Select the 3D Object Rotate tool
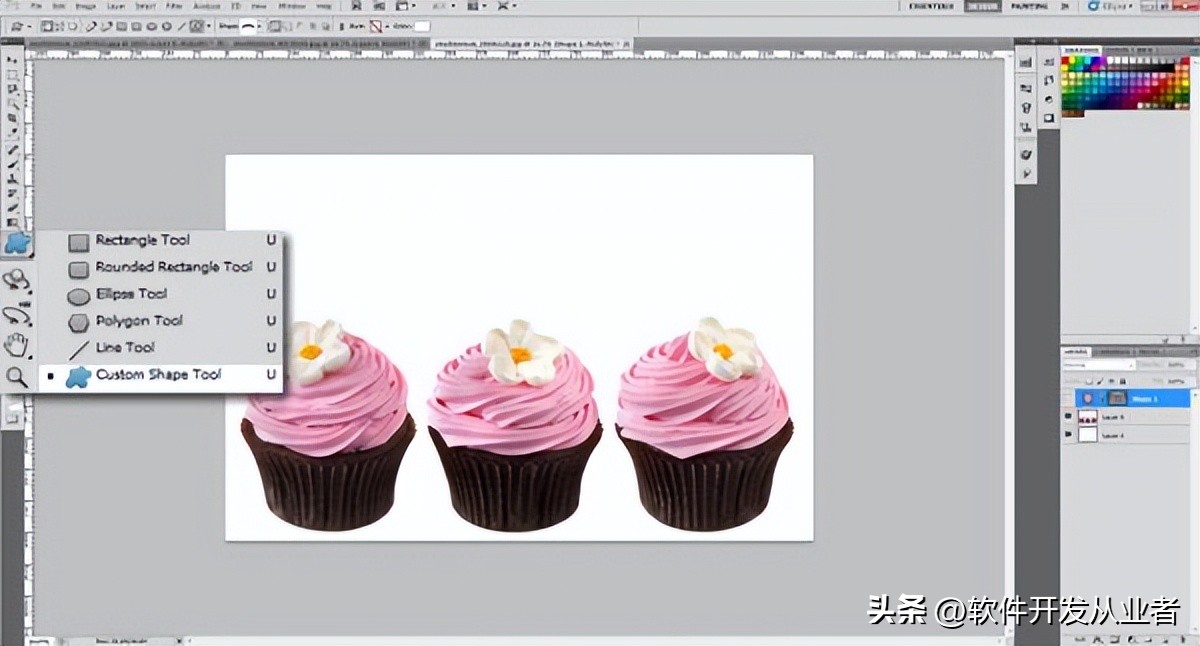The image size is (1200, 646). (x=17, y=281)
